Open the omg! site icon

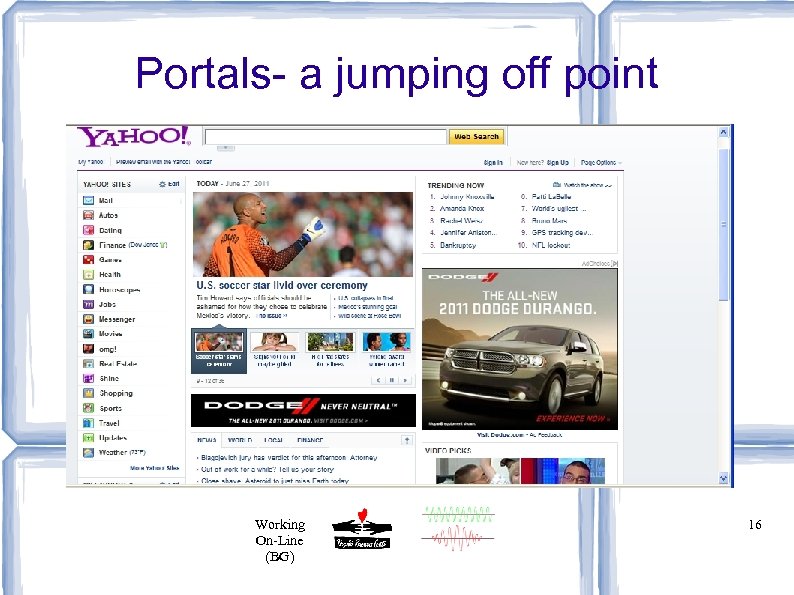tap(89, 349)
